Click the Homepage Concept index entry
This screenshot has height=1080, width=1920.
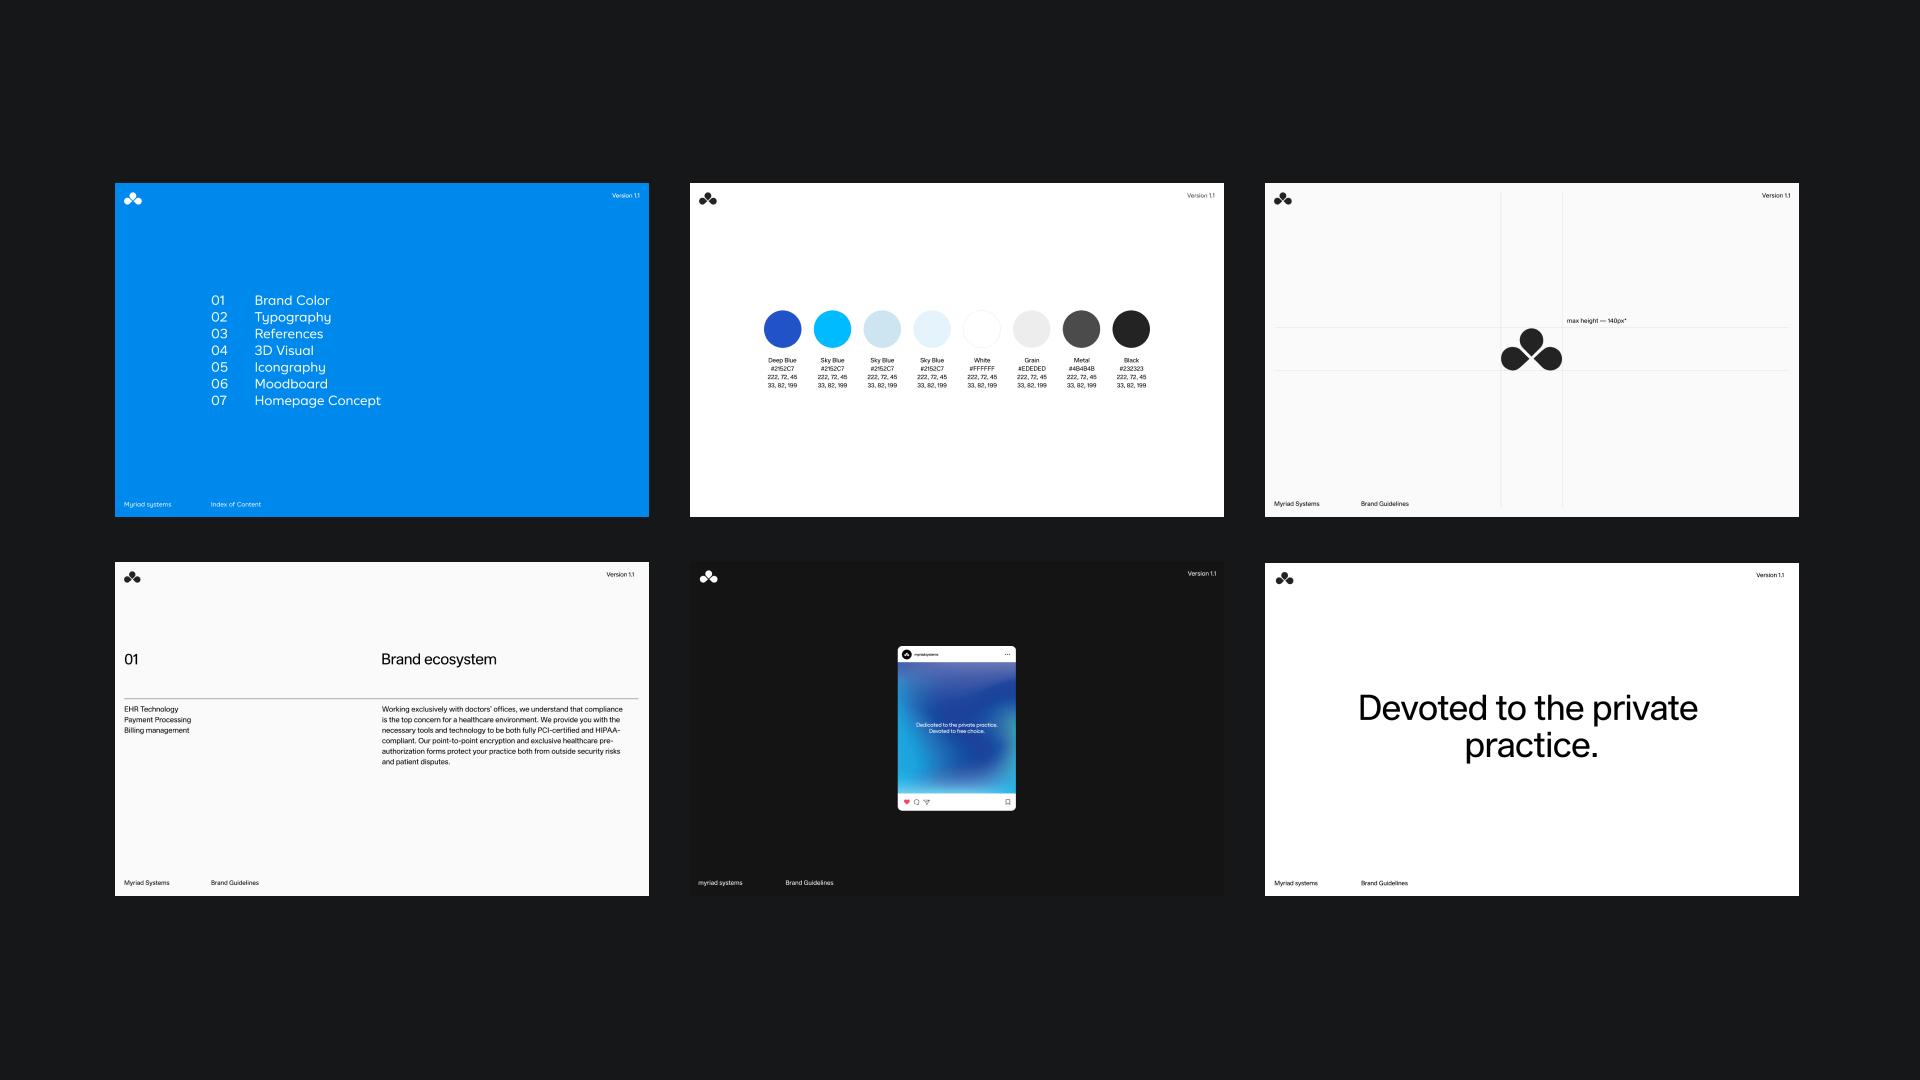317,400
